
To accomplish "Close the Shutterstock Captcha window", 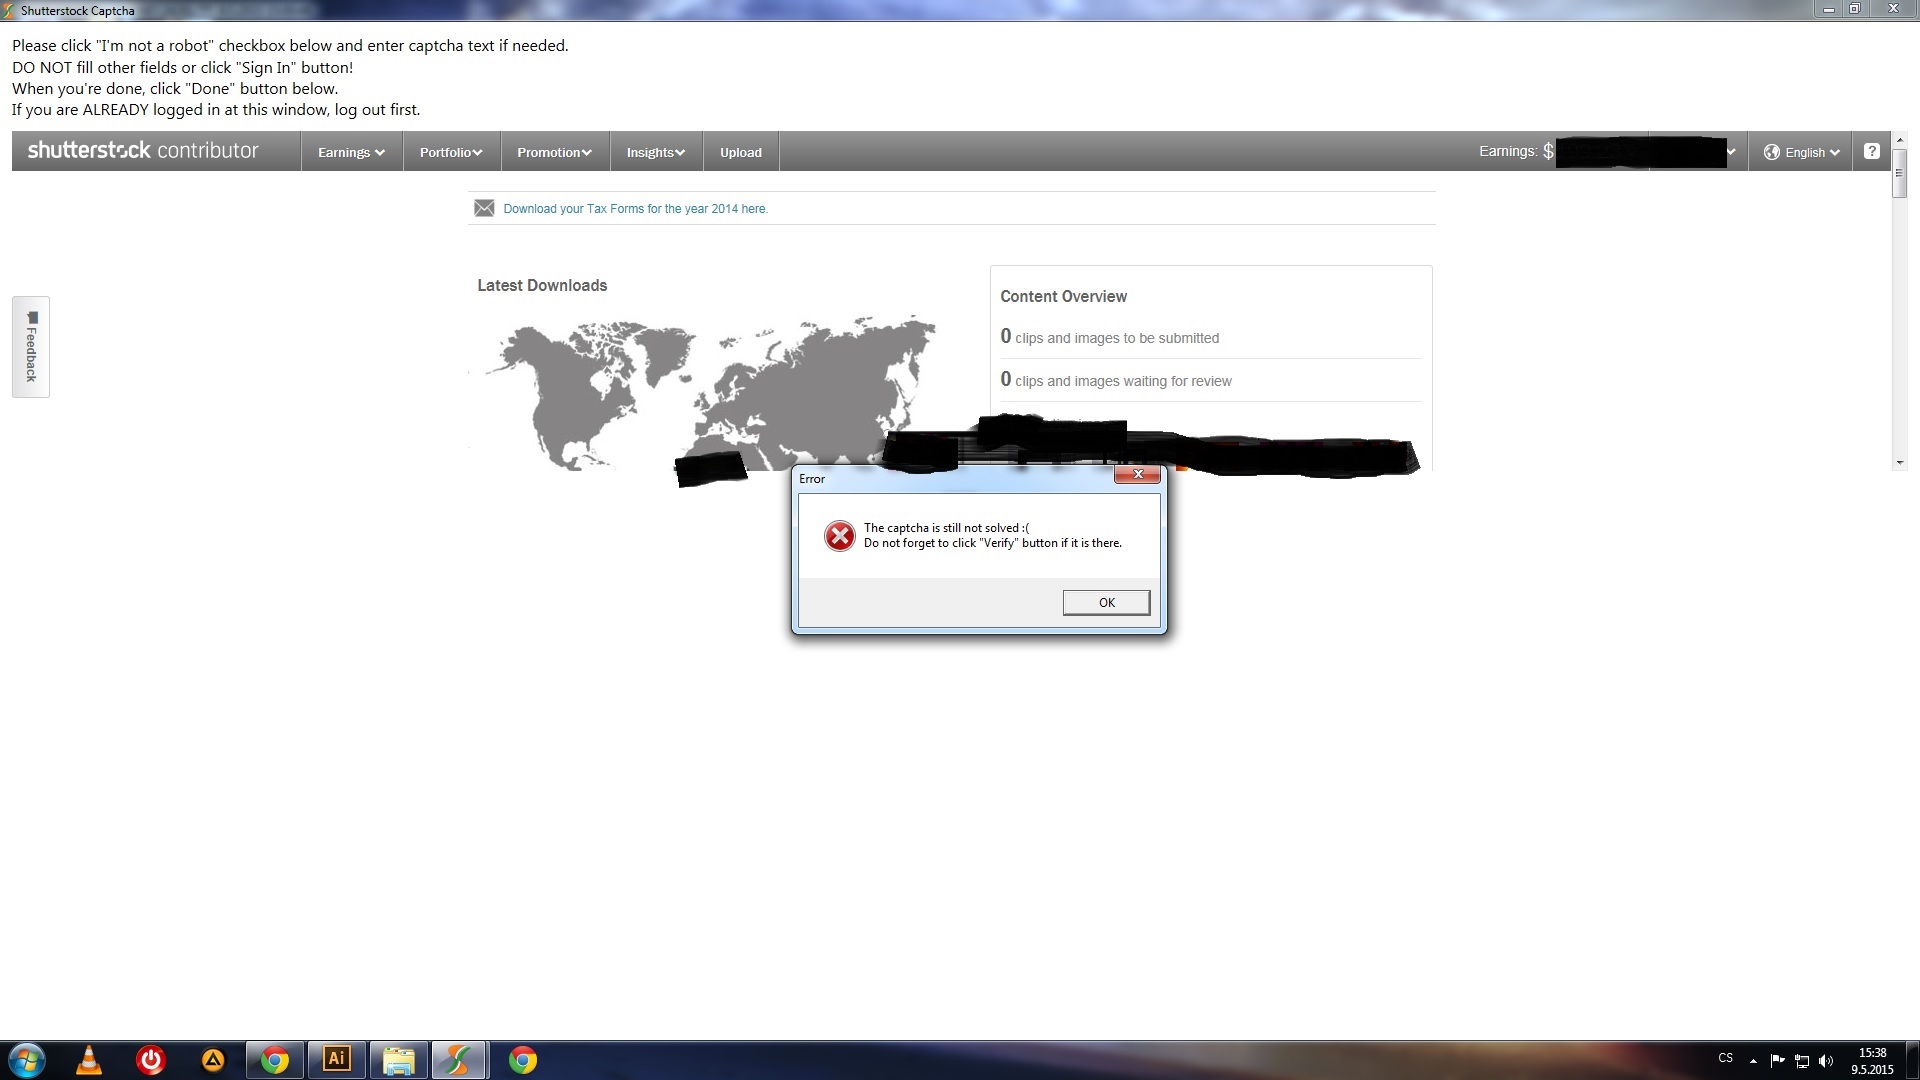I will click(x=1893, y=9).
